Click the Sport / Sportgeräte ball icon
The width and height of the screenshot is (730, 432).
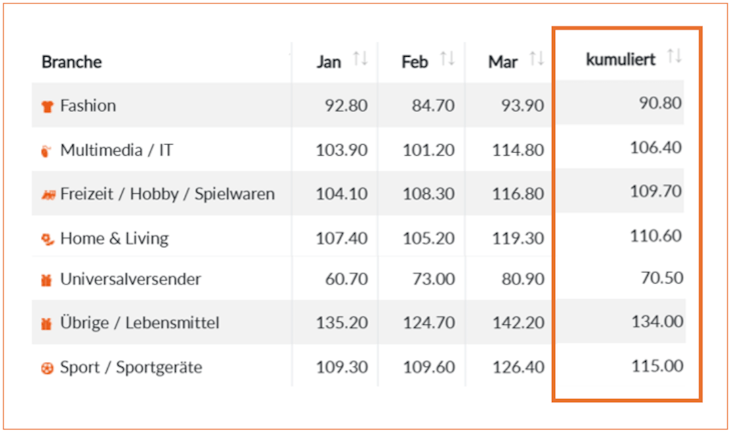[47, 369]
